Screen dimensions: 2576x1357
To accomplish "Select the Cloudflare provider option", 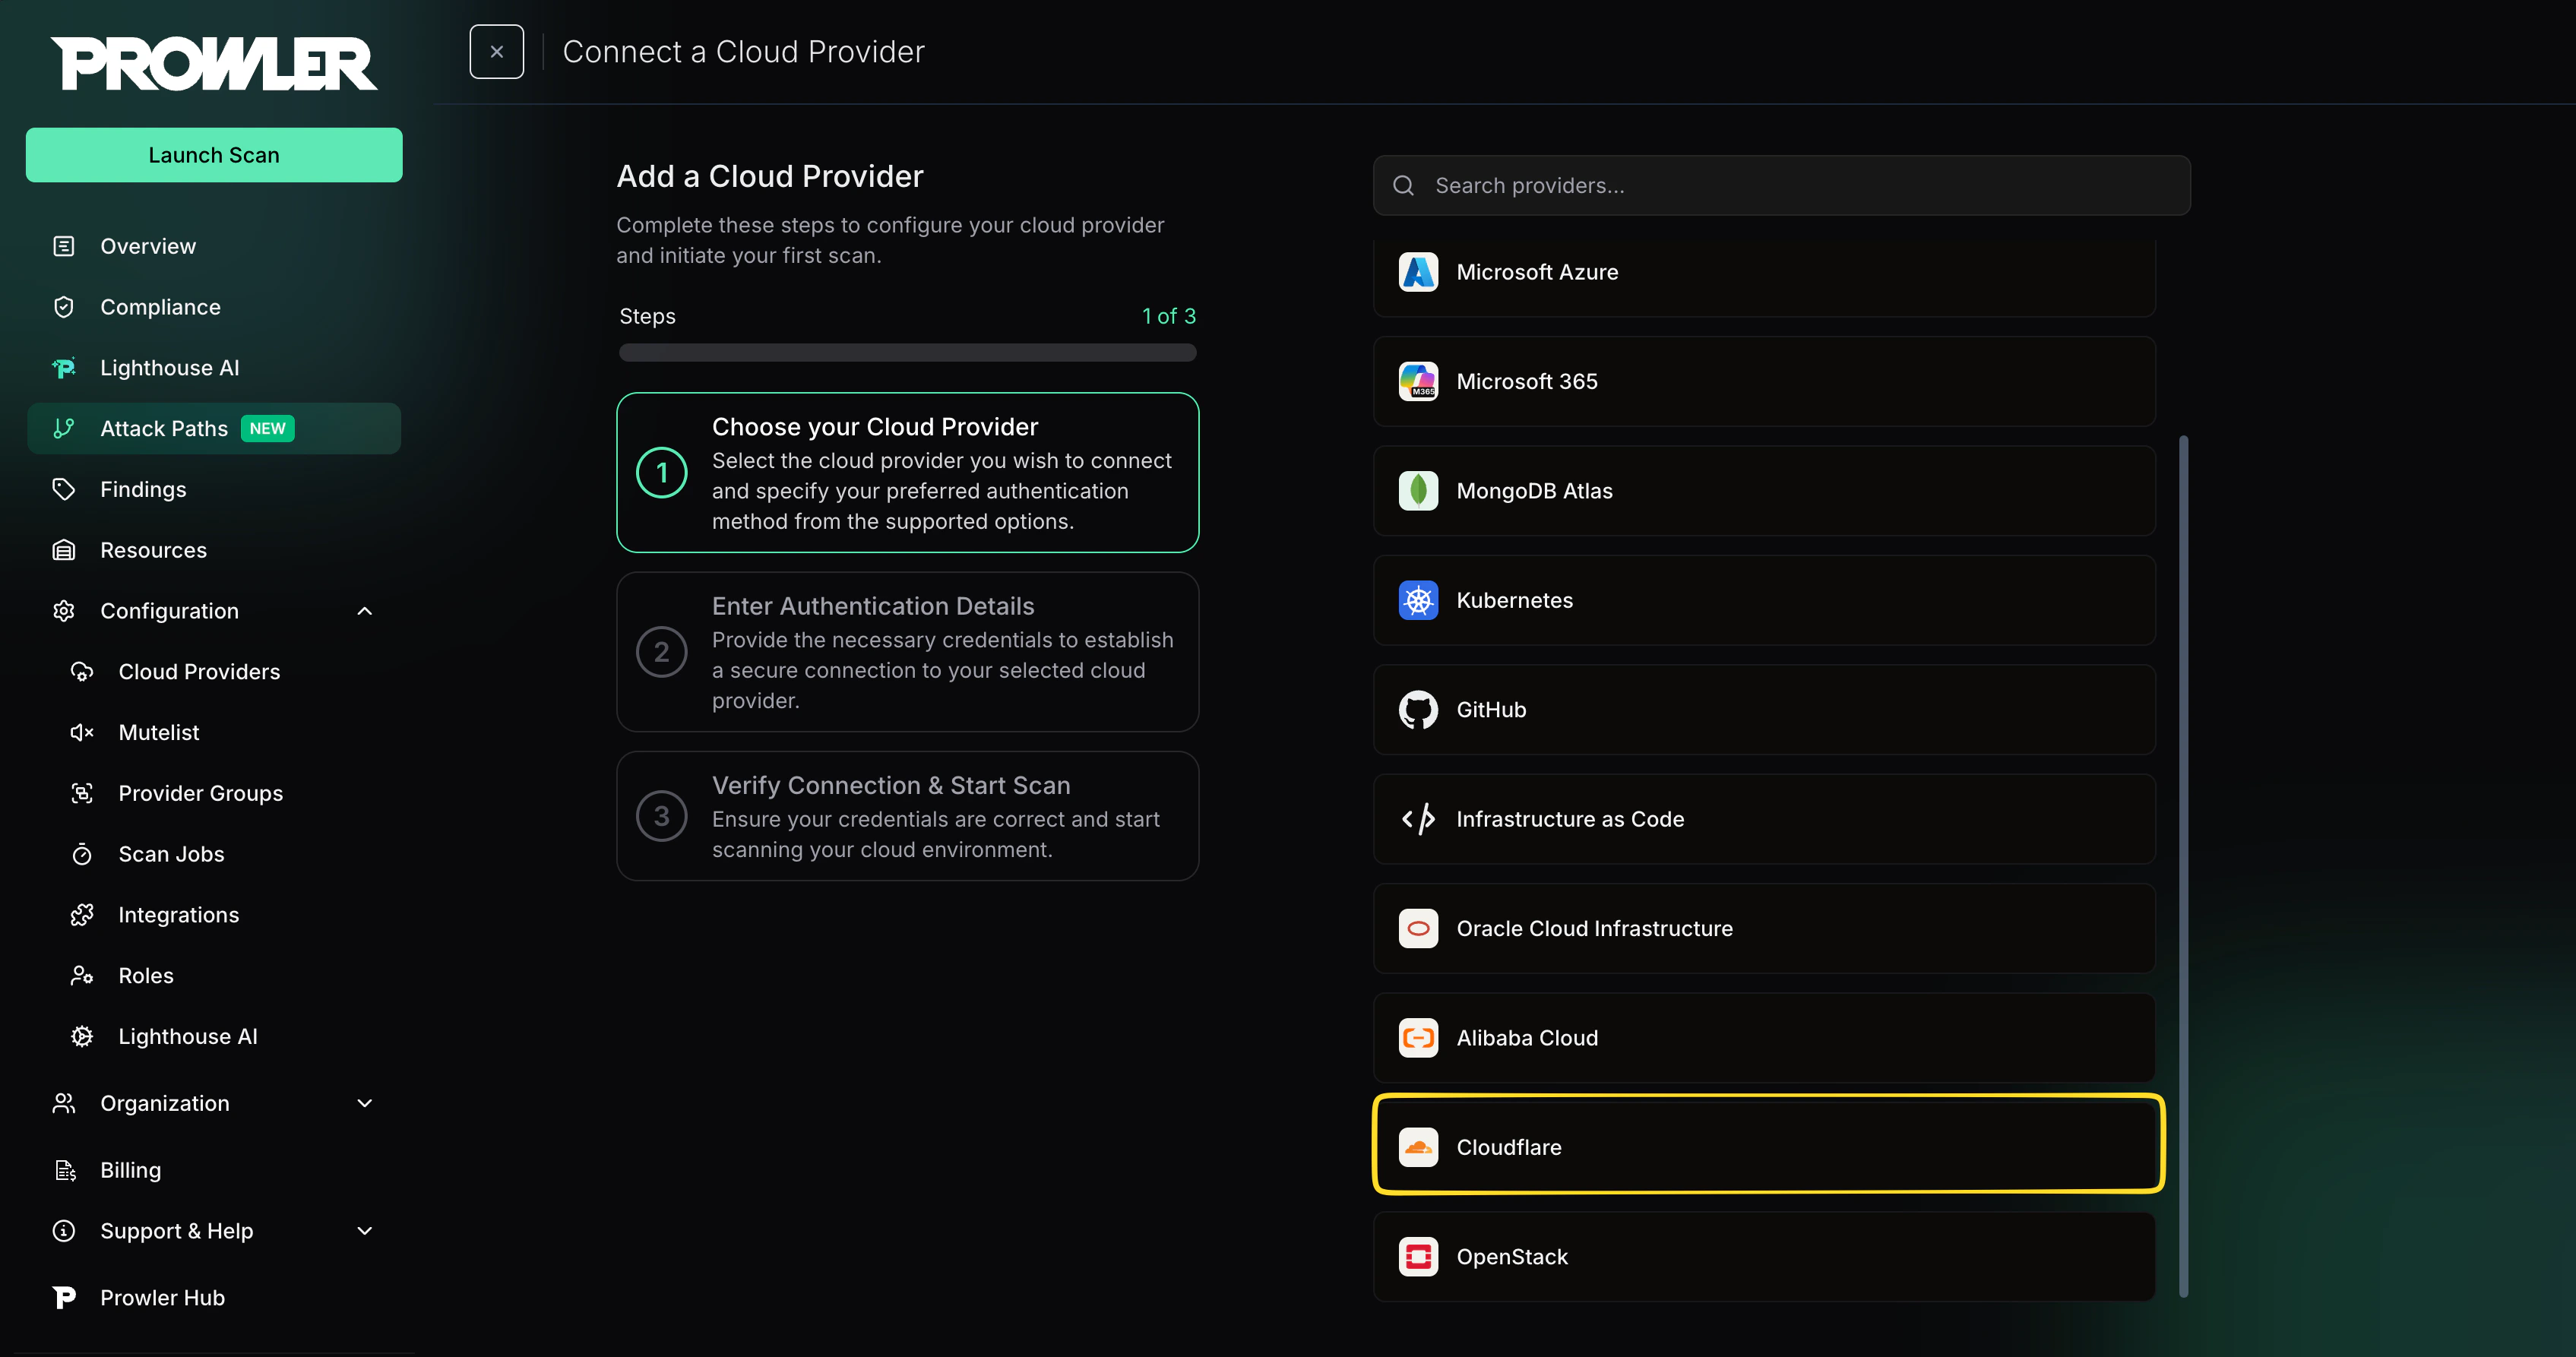I will pos(1766,1147).
